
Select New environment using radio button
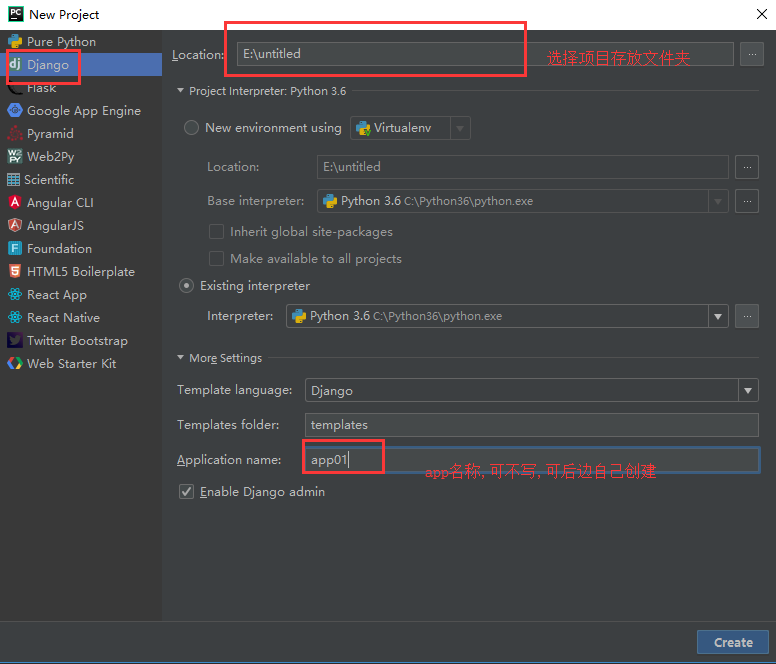(x=192, y=128)
